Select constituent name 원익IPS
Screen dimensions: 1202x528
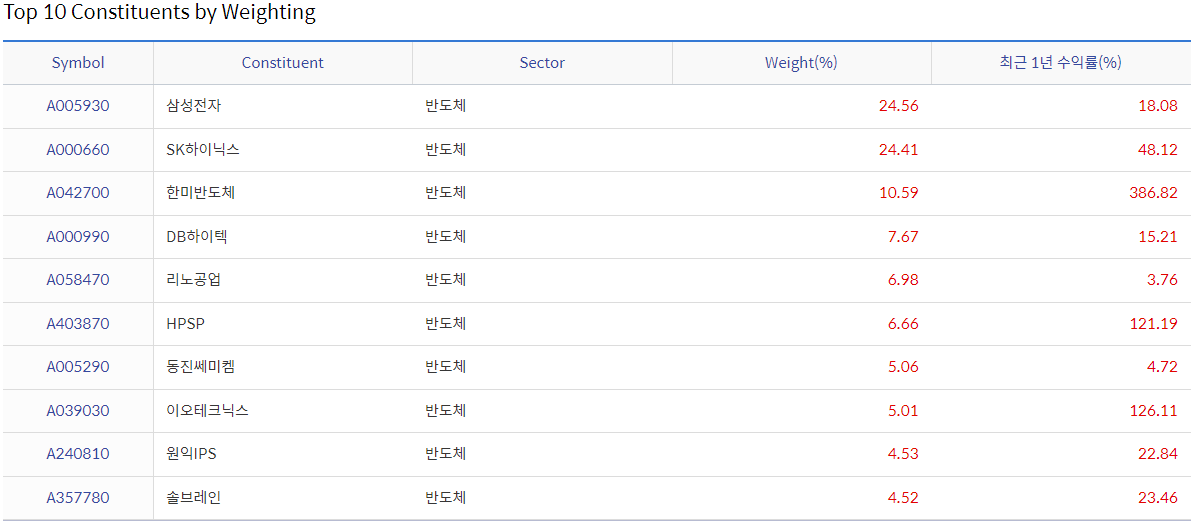click(191, 454)
